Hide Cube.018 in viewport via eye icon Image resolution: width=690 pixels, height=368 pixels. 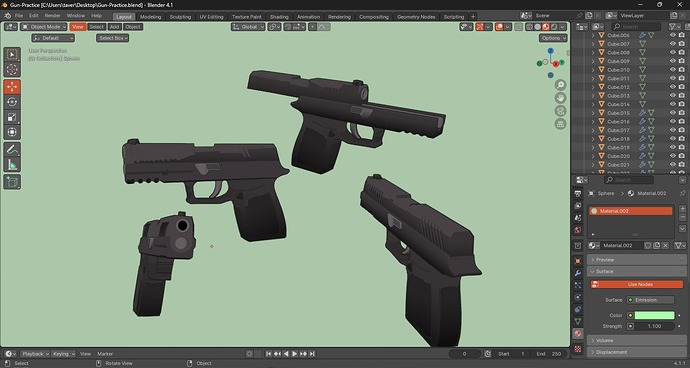coord(672,139)
